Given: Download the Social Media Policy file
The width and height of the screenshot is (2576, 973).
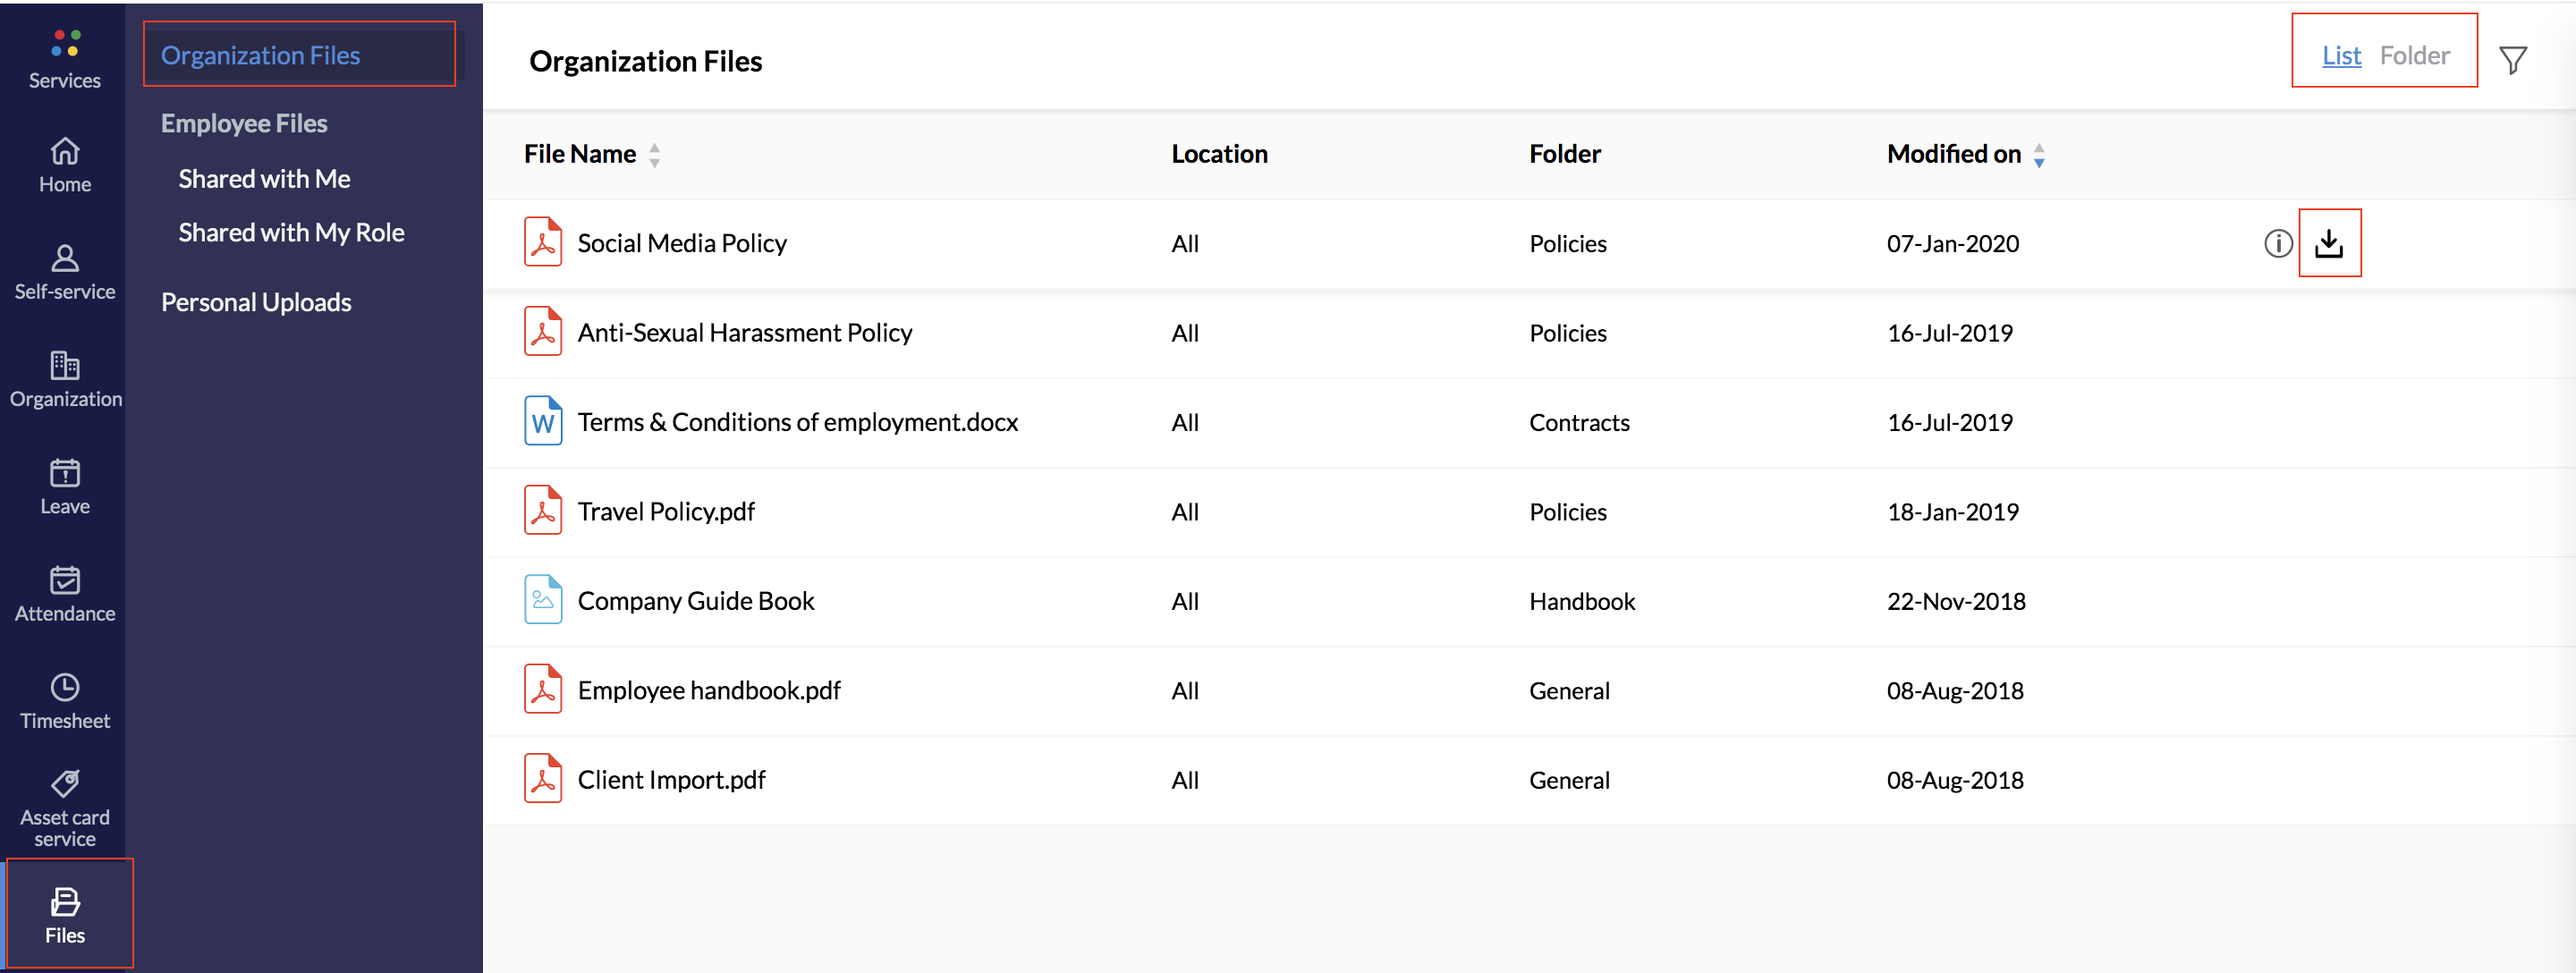Looking at the screenshot, I should coord(2329,243).
